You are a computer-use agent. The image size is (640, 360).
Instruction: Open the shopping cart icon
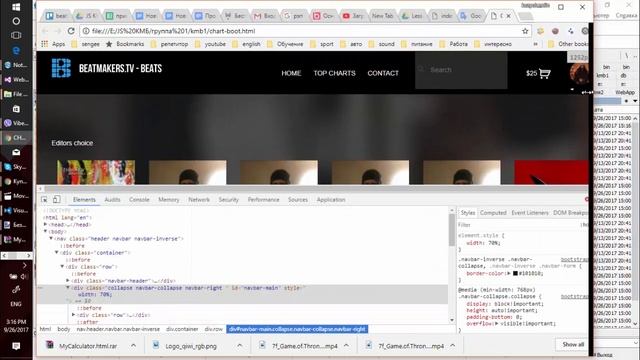tap(544, 73)
